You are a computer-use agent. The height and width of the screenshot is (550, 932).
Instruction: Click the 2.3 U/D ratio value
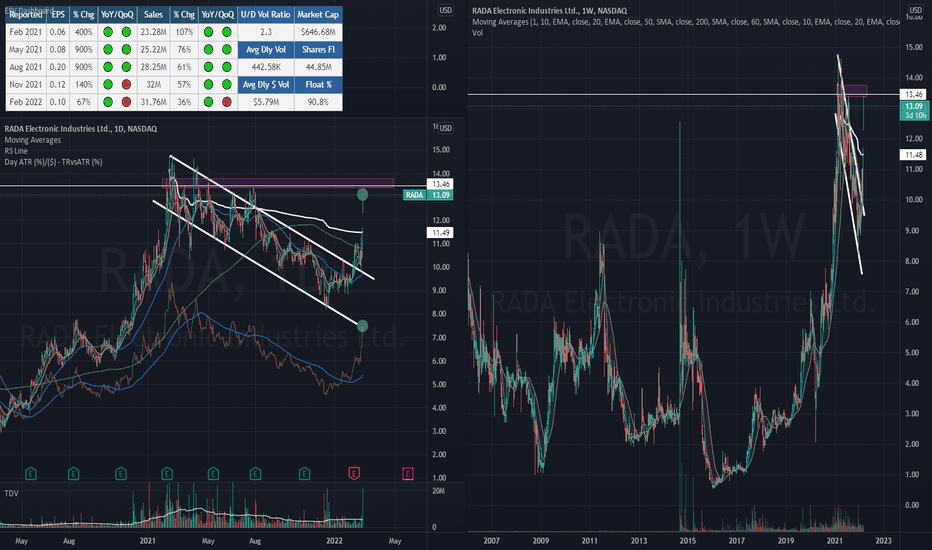tap(266, 32)
